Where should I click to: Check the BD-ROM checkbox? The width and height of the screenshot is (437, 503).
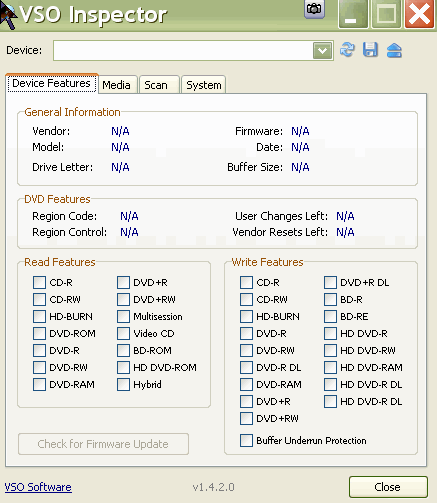click(x=123, y=350)
